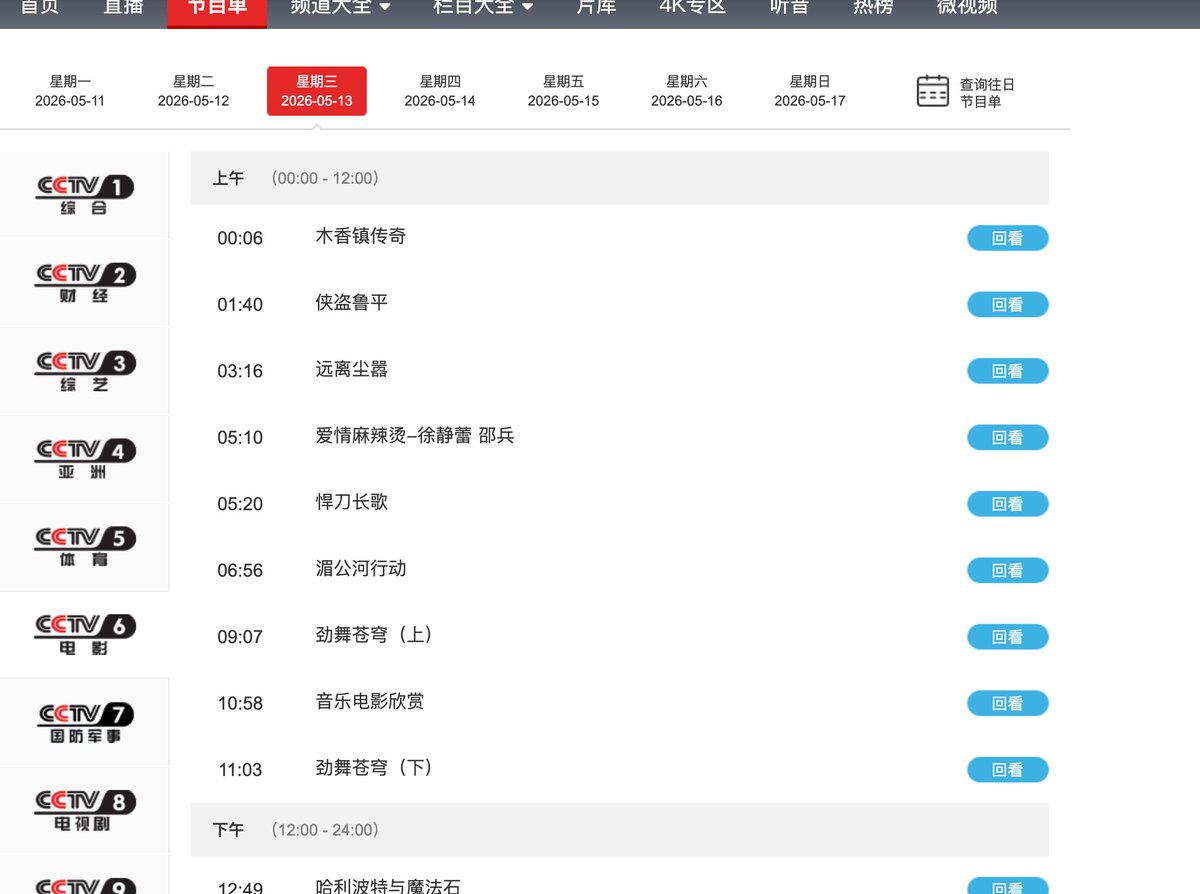The image size is (1200, 894).
Task: Click the 03:16 time entry
Action: 240,371
